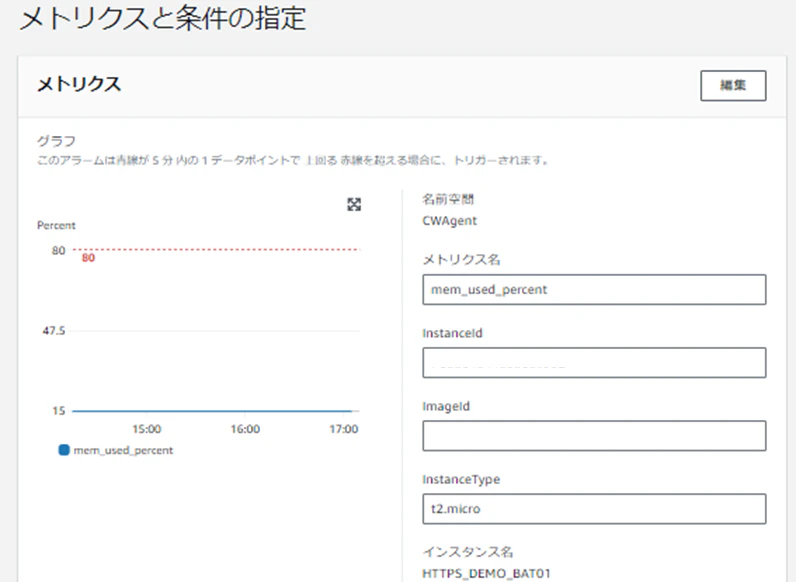Click the mem_used_percent legend label
This screenshot has height=582, width=796.
pos(123,450)
